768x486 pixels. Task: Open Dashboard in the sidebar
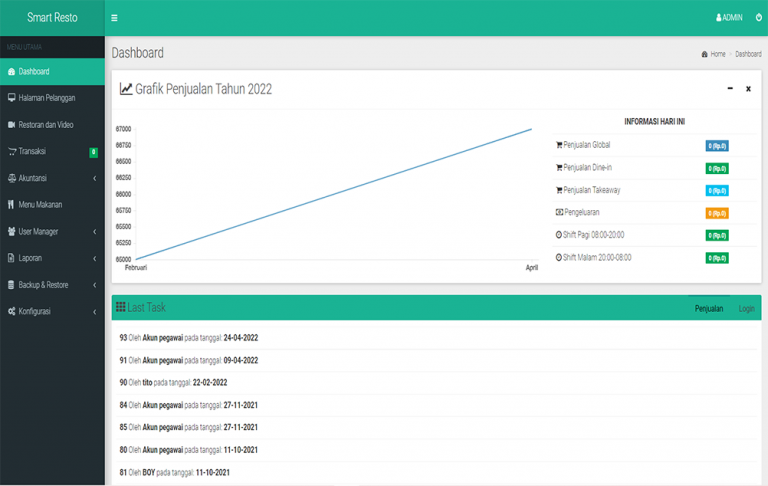pyautogui.click(x=52, y=72)
